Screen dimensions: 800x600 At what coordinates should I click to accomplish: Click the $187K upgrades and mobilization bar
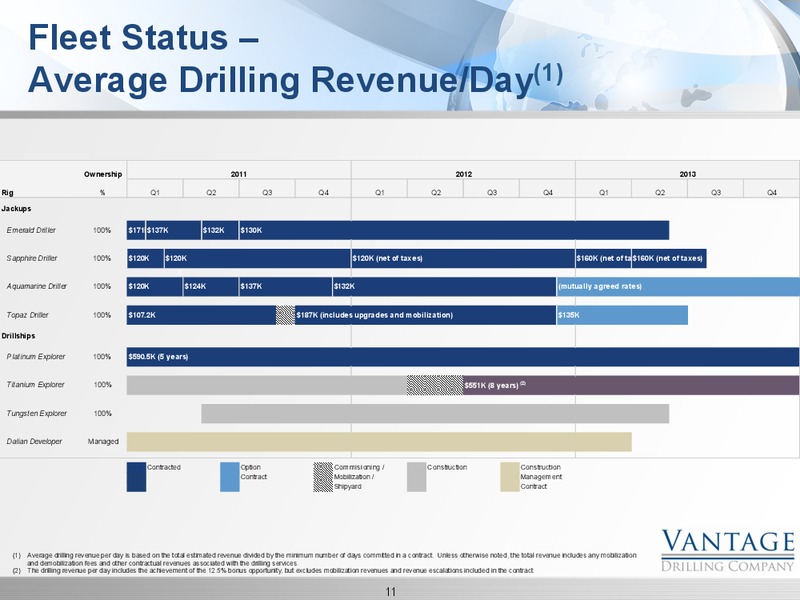[426, 315]
